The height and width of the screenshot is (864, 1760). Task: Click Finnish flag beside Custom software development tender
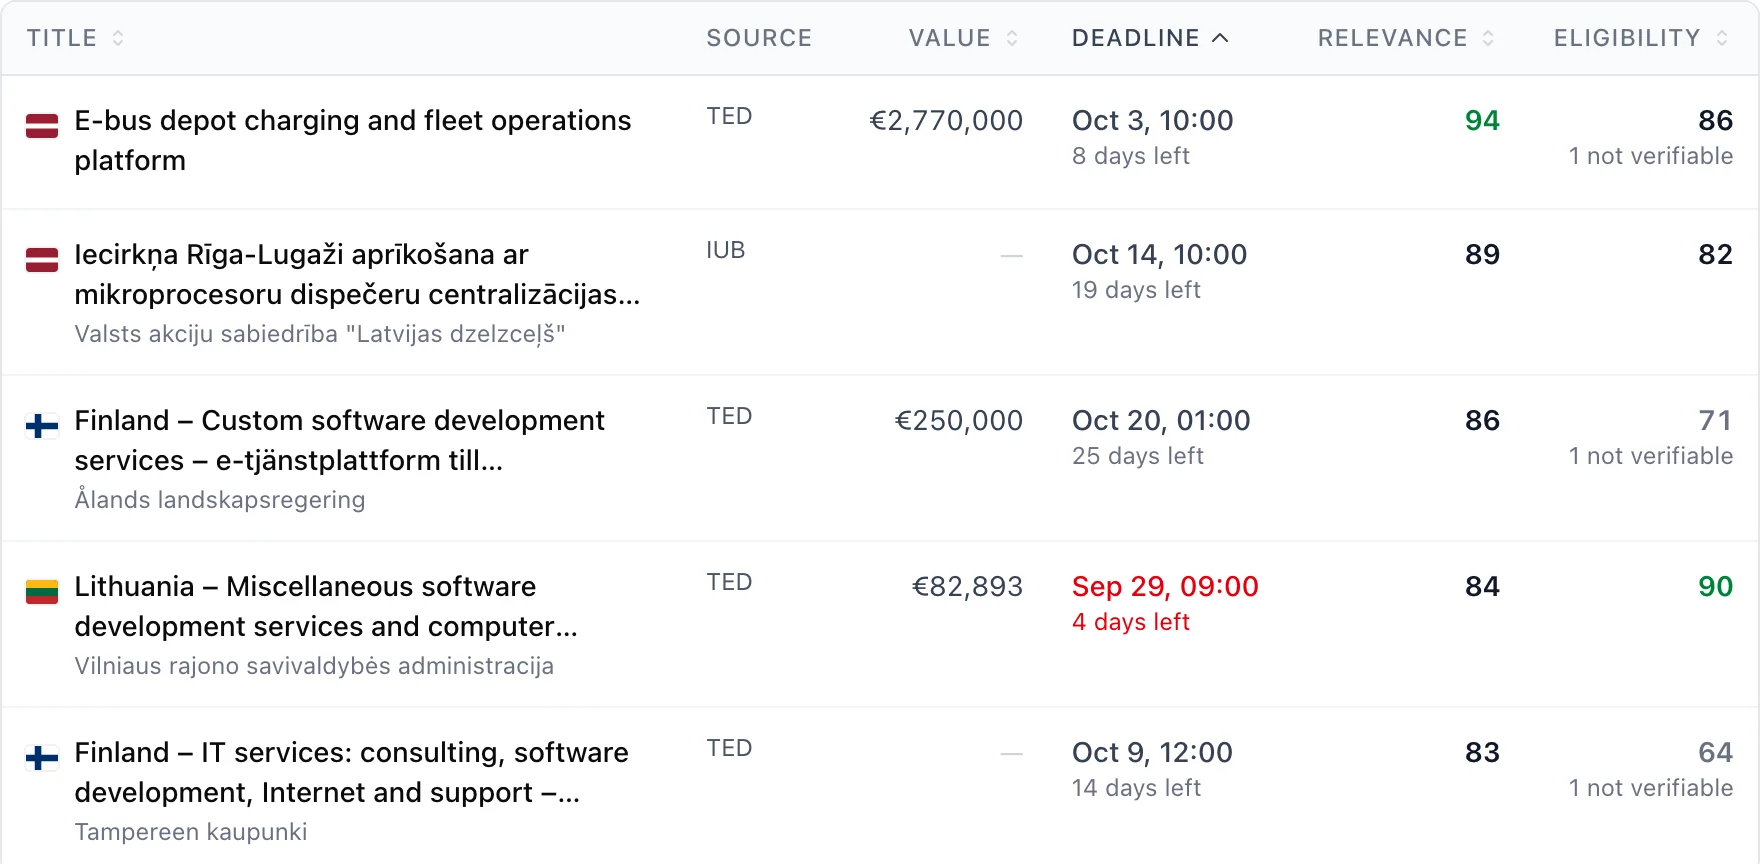coord(42,426)
